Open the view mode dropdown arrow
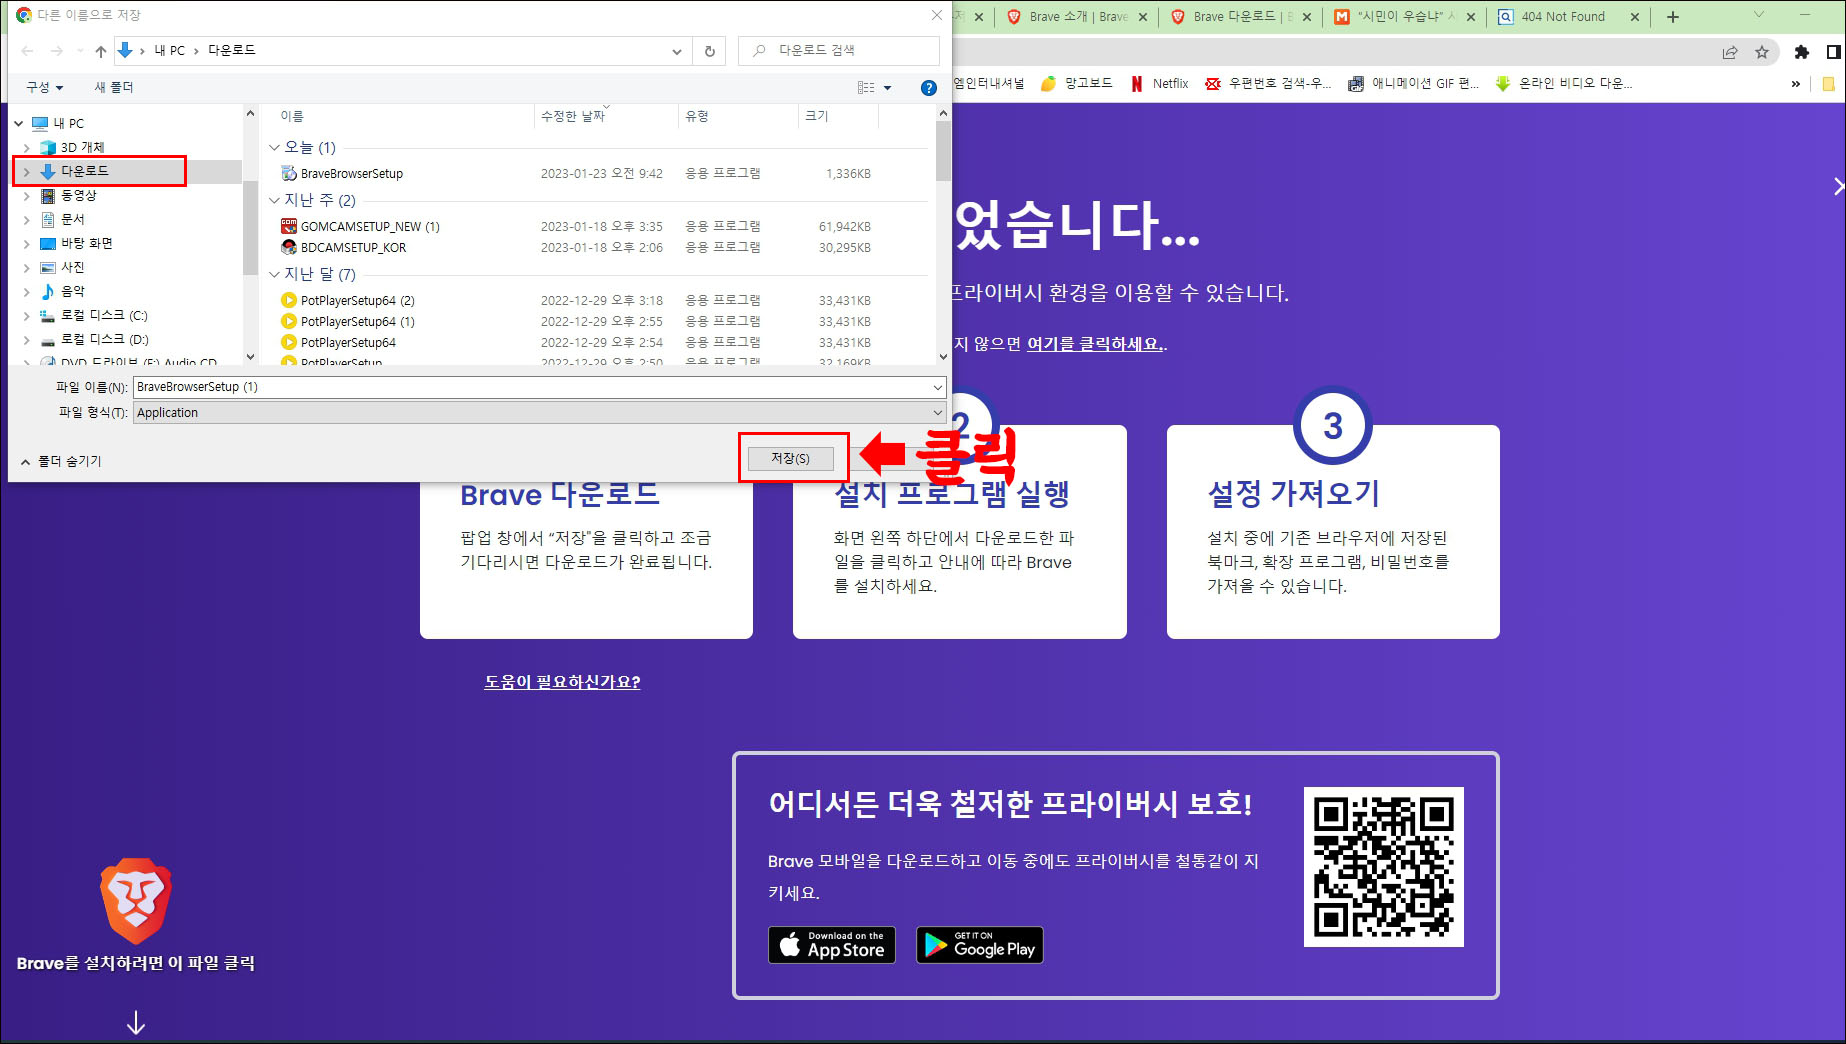1846x1044 pixels. point(887,88)
